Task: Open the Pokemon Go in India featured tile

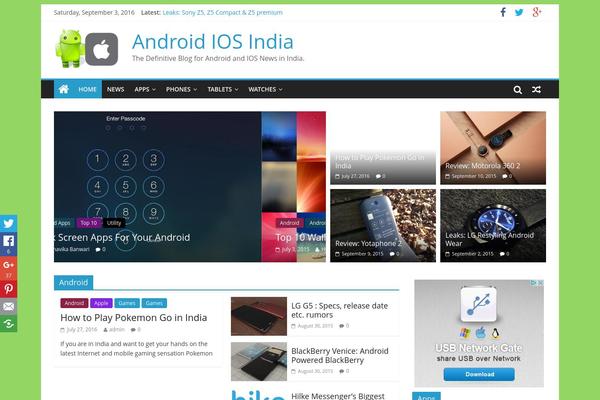Action: coord(383,148)
